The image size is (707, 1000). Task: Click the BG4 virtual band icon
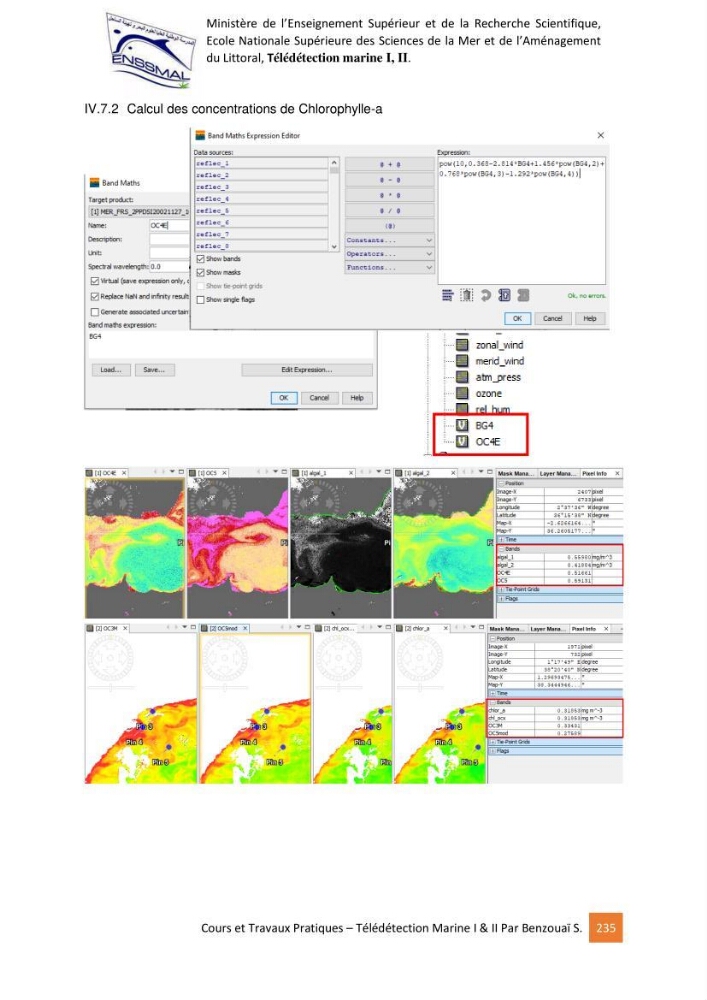pyautogui.click(x=463, y=425)
